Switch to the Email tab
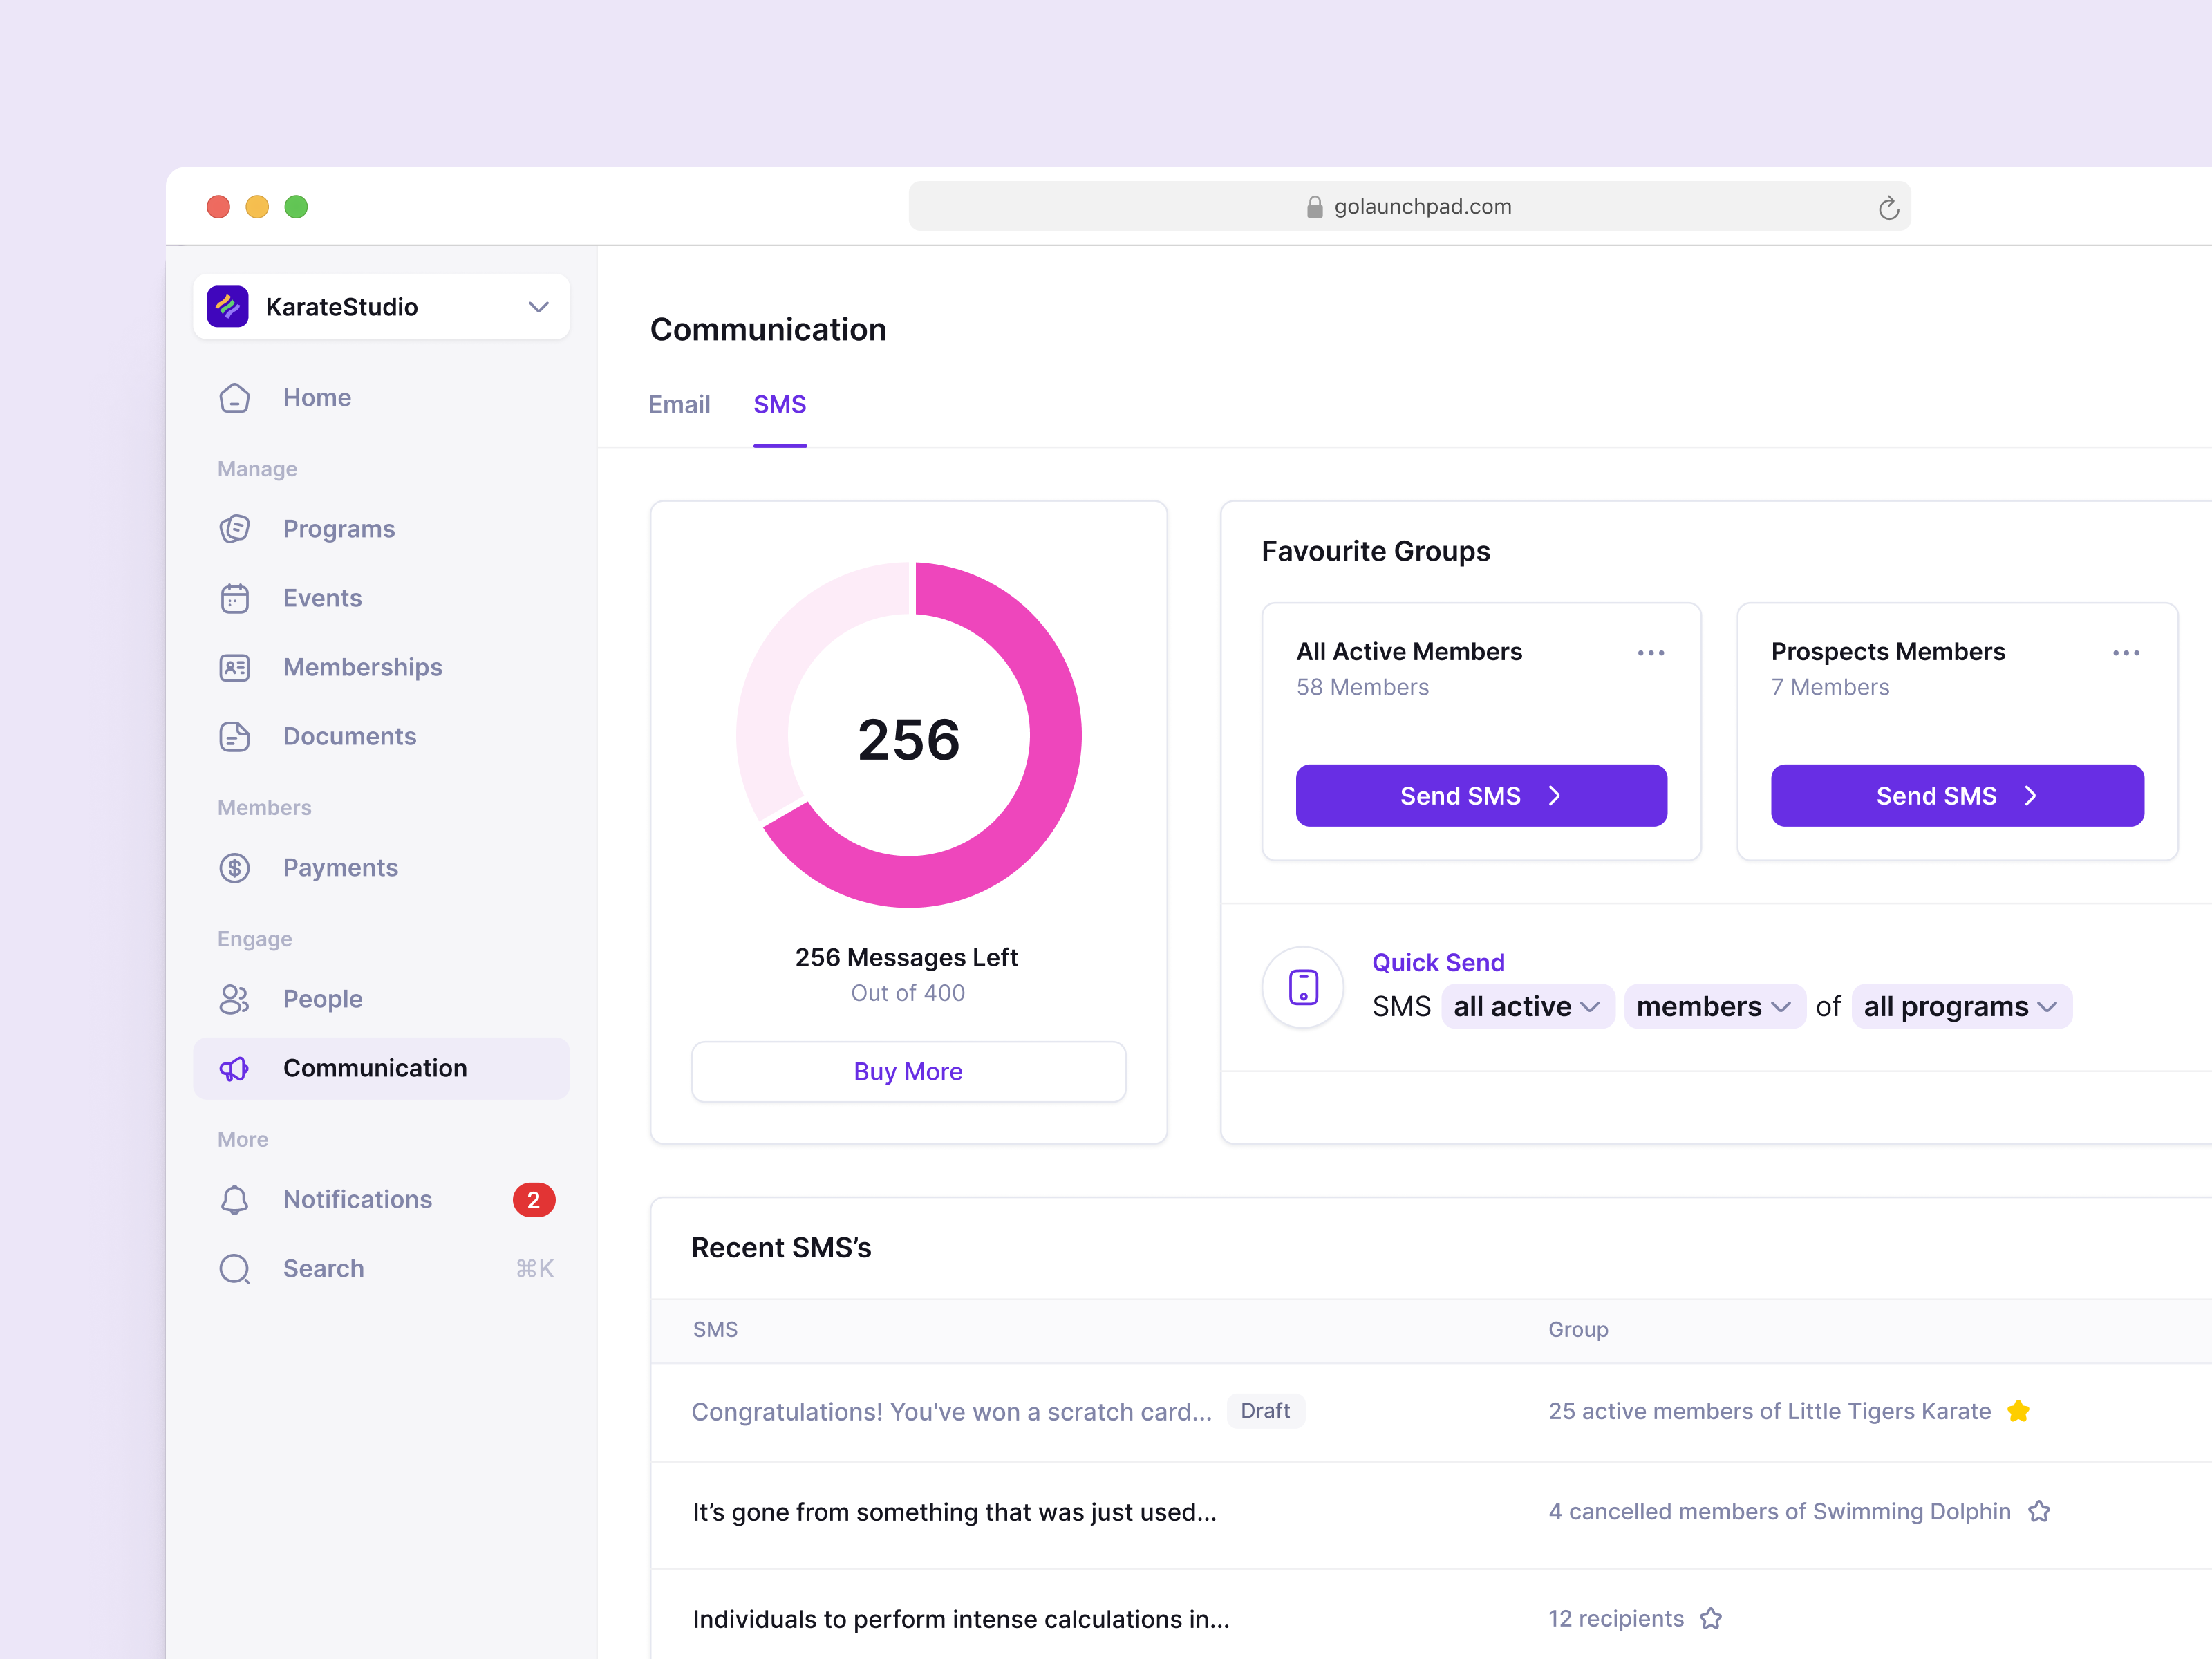The height and width of the screenshot is (1659, 2212). point(679,404)
